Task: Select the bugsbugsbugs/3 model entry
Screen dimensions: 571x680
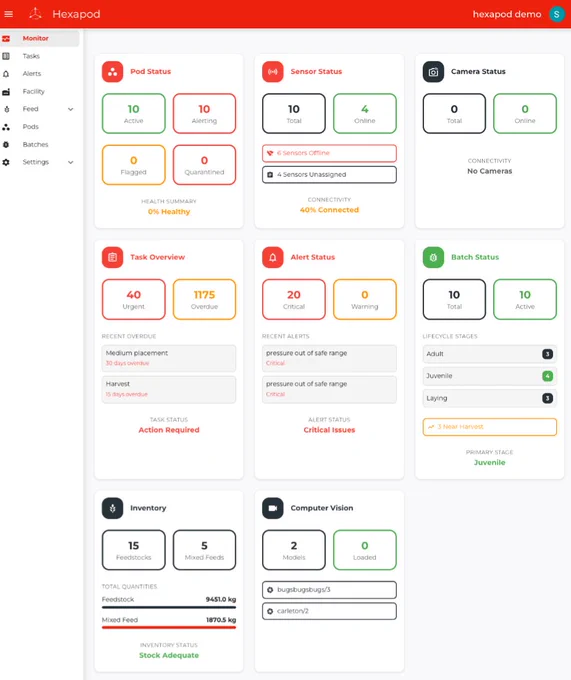Action: point(329,590)
